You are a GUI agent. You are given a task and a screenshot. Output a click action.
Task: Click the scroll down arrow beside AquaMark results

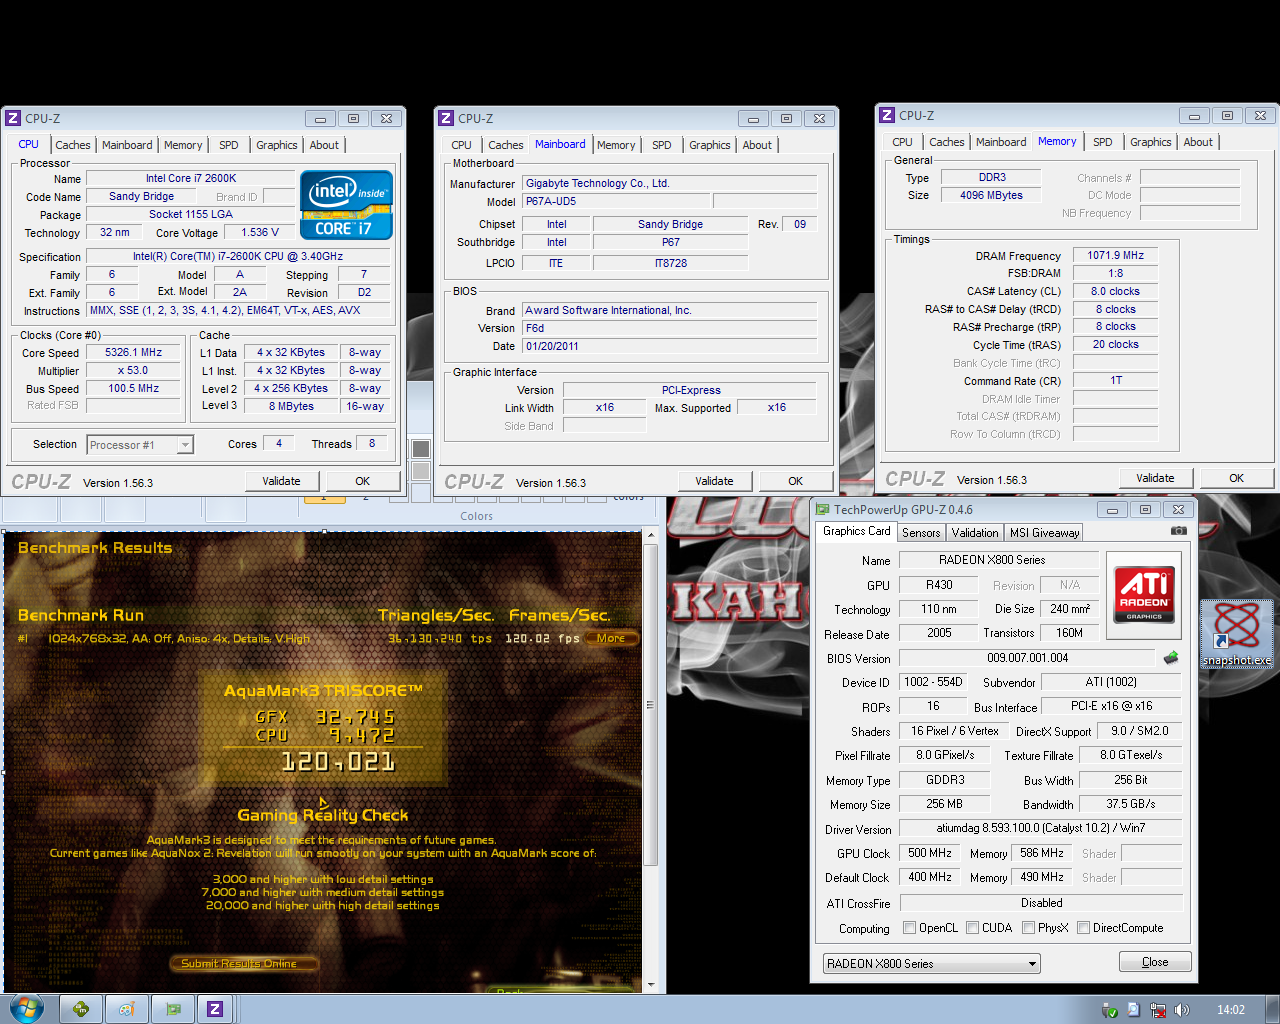click(650, 985)
